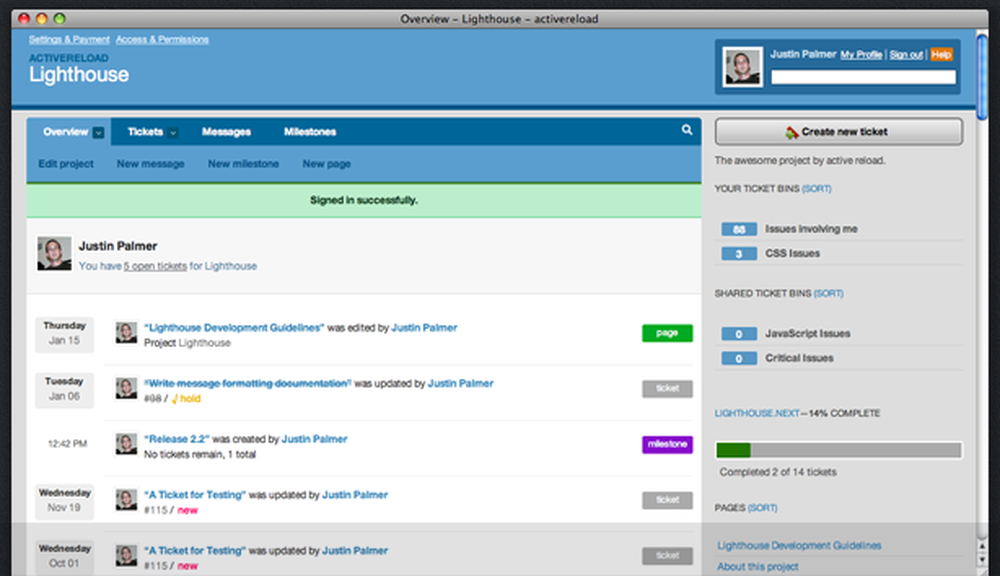The image size is (1000, 576).
Task: Click ticket badge in the Nov 19 row
Action: pyautogui.click(x=667, y=500)
